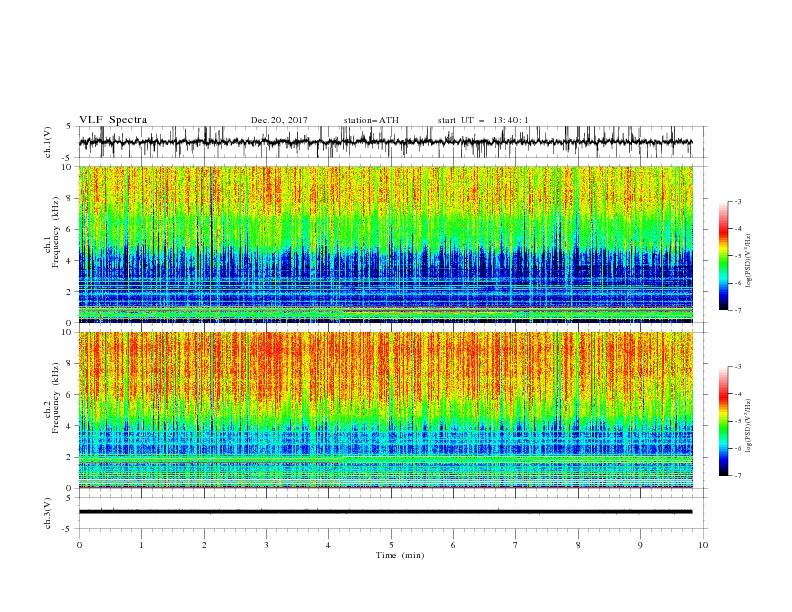Click the "ch.3(V)" waveform axis label
792x612 pixels.
tap(48, 513)
